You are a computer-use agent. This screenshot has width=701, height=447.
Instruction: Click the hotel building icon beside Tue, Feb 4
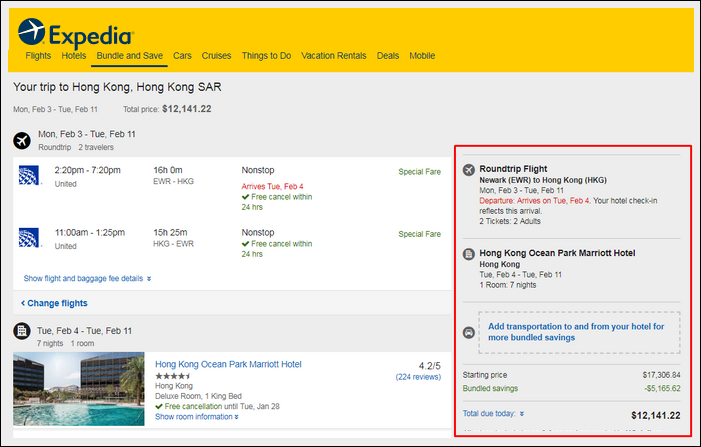(22, 331)
